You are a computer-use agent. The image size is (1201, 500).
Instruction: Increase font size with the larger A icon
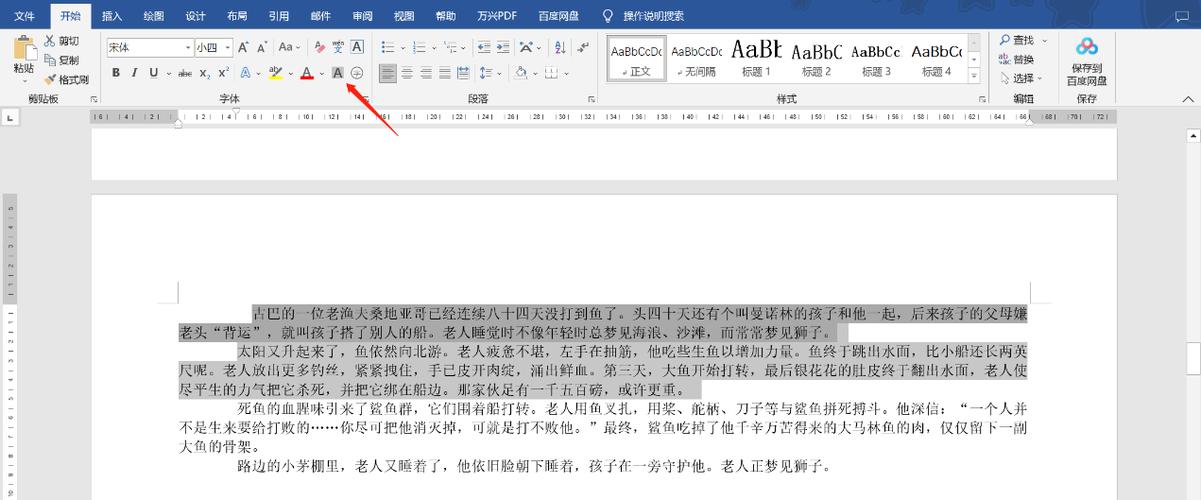[x=243, y=47]
